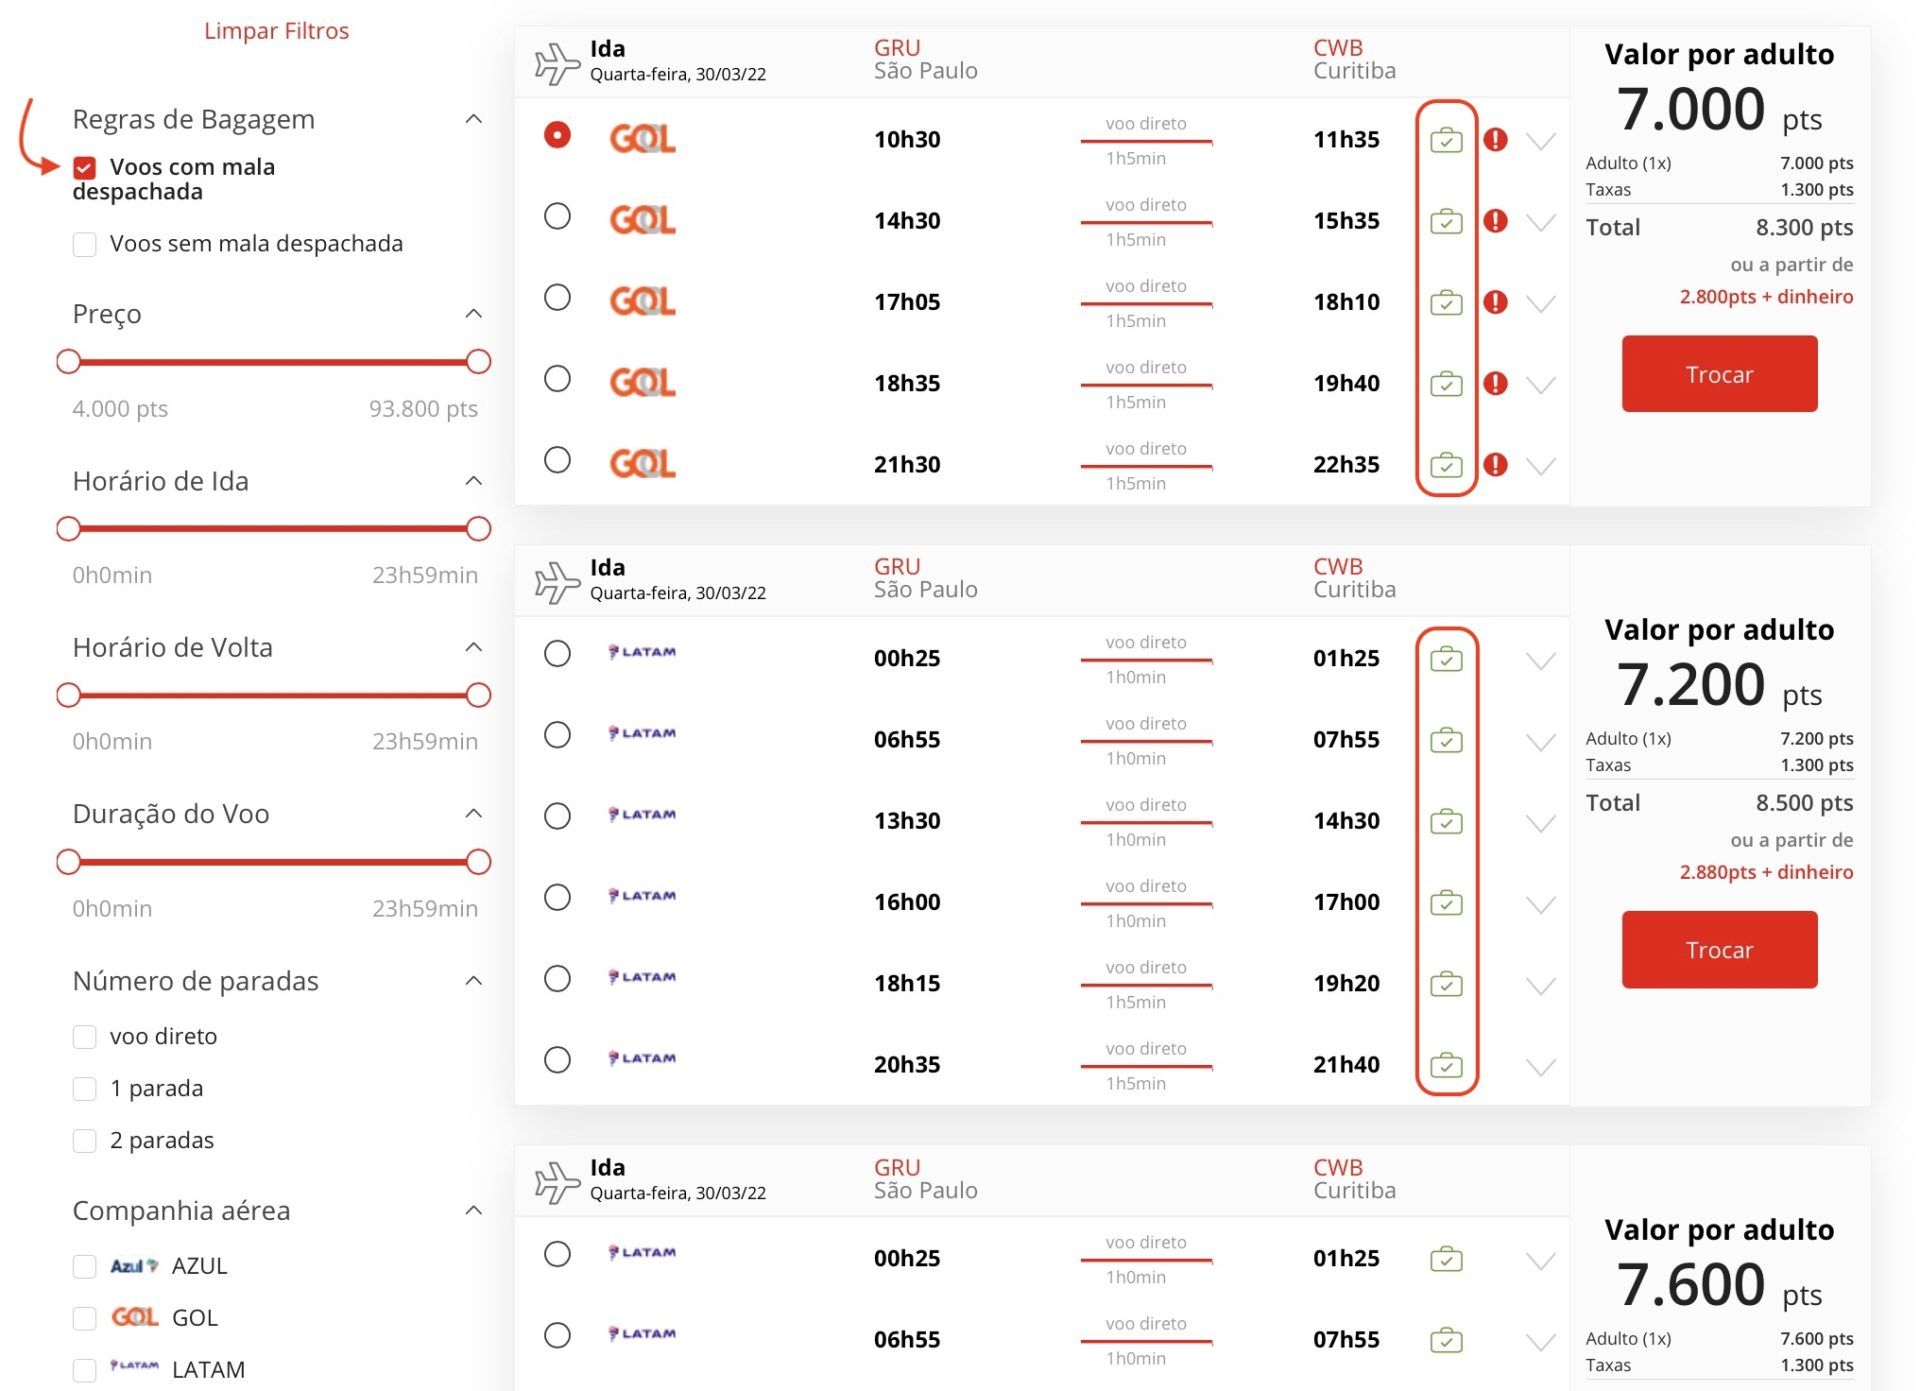Check Voos sem mala despachada

point(85,244)
